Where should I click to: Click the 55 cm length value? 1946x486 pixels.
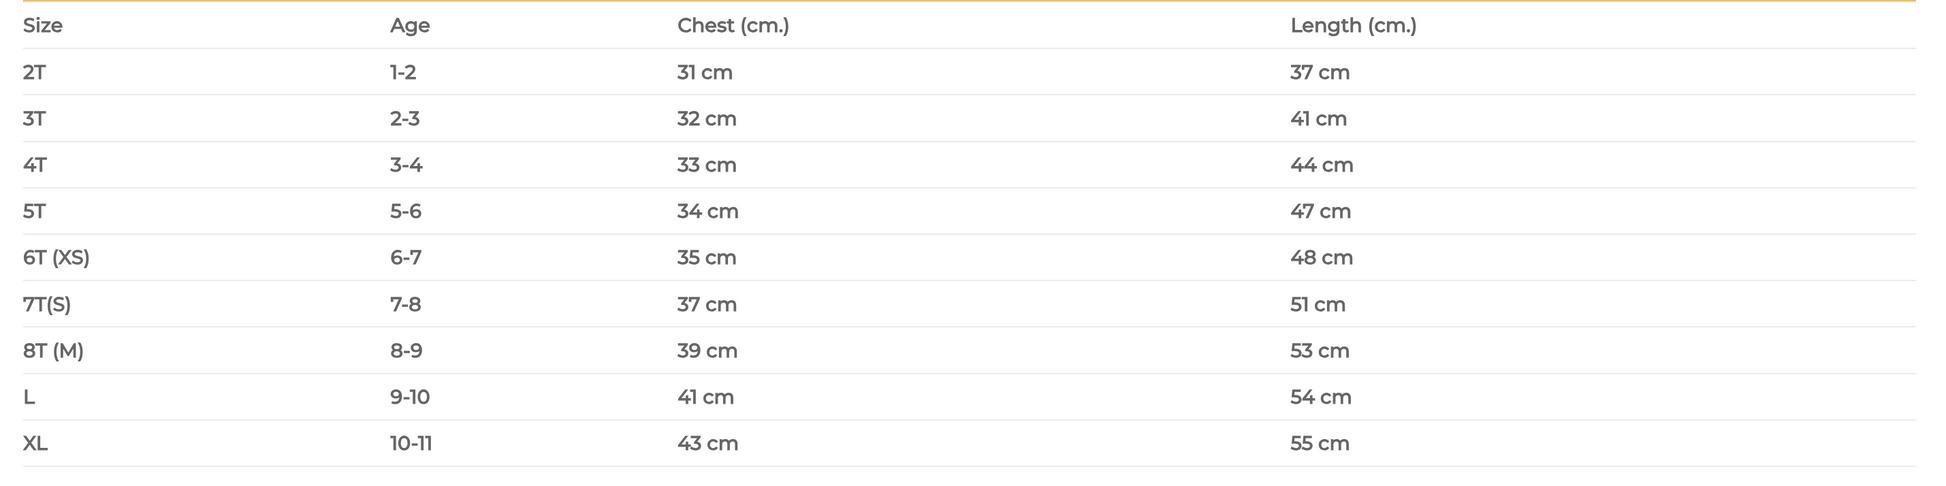[1320, 444]
